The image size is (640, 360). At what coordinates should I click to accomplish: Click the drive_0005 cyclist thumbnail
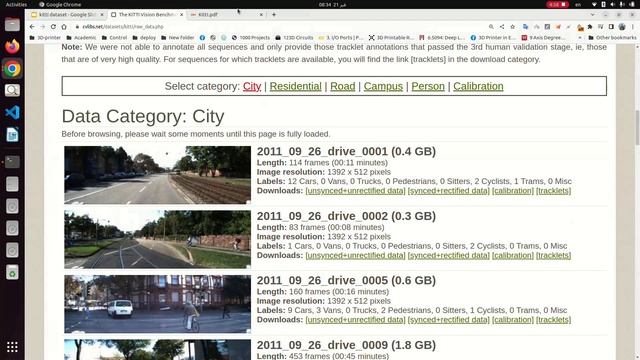click(x=158, y=304)
